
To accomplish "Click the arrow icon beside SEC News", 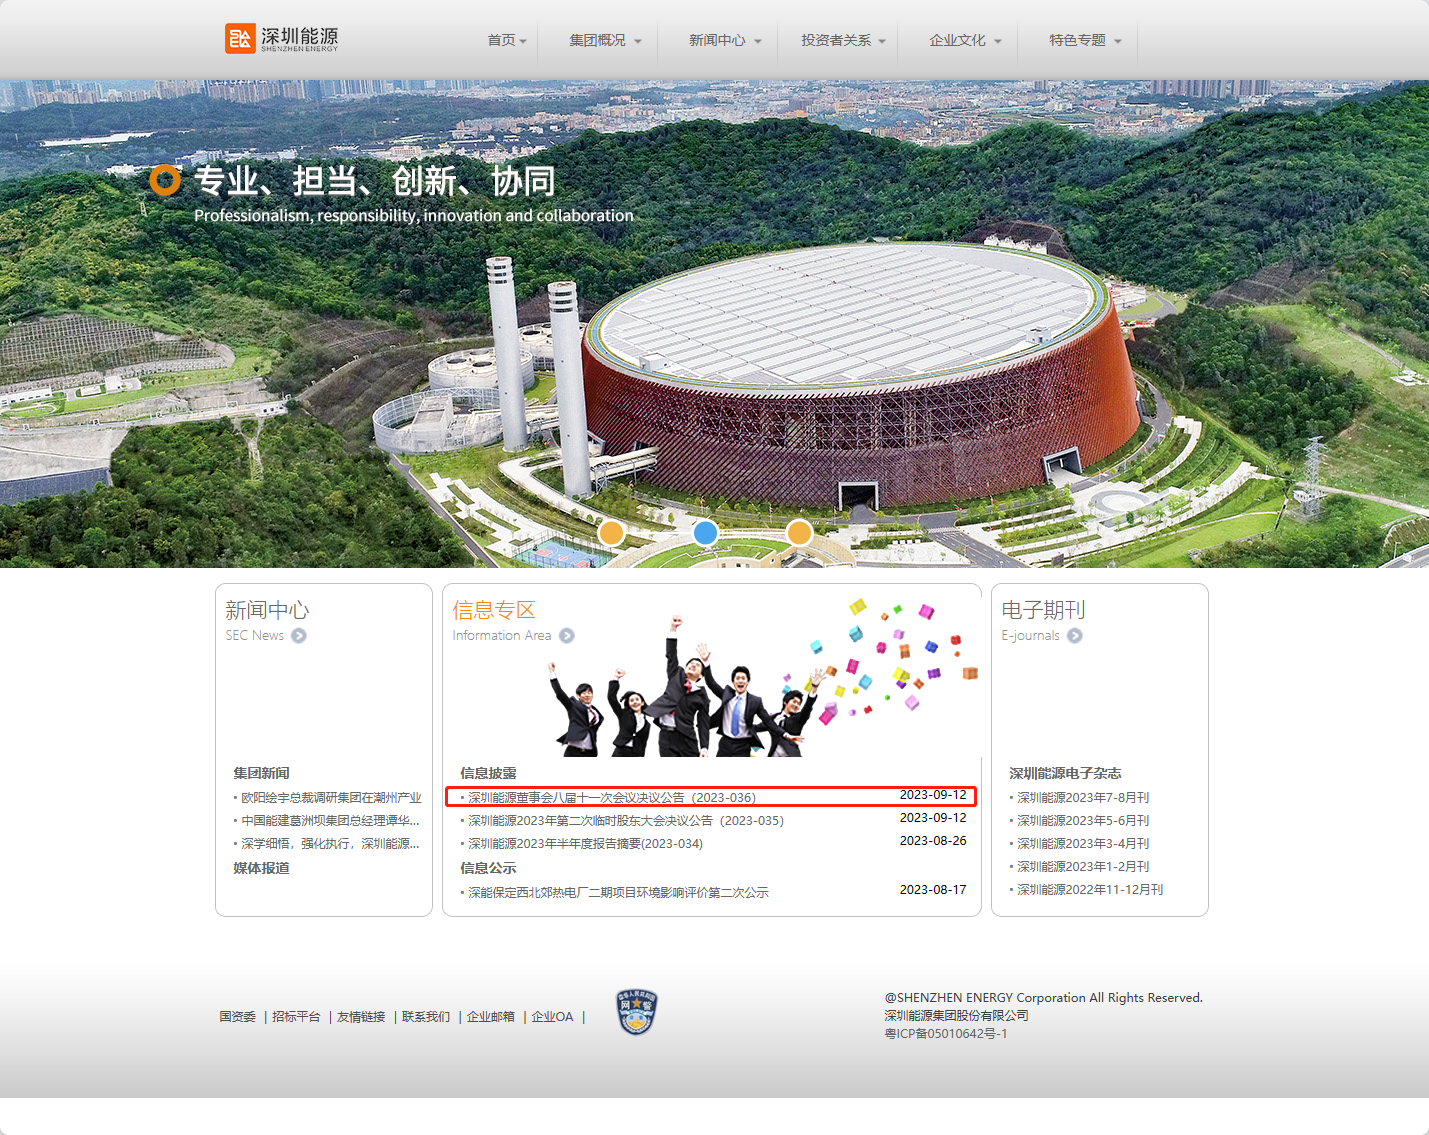I will (x=299, y=636).
